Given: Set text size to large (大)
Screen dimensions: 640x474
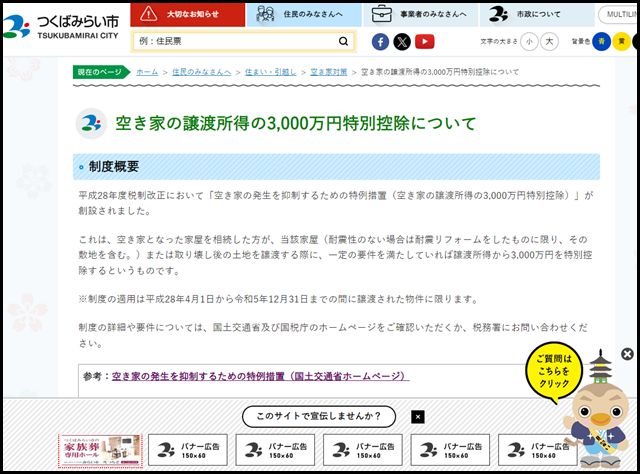Looking at the screenshot, I should click(x=549, y=42).
